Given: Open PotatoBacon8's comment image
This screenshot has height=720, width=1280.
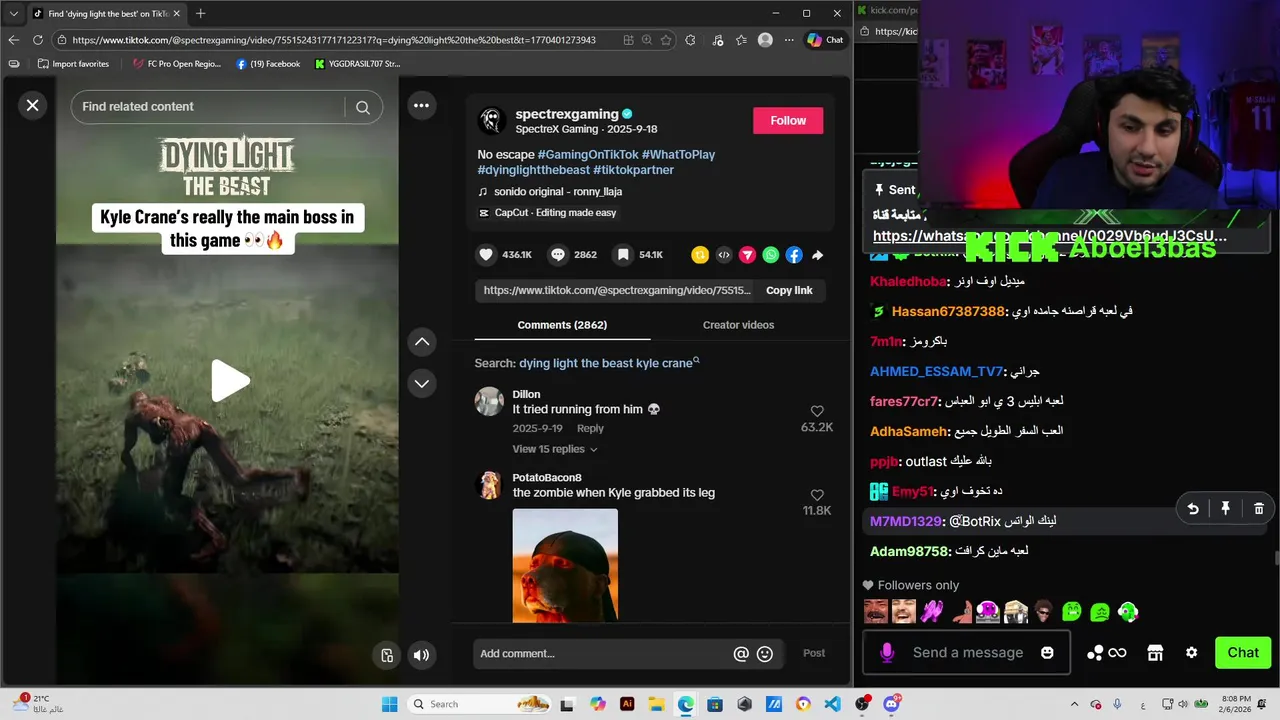Looking at the screenshot, I should [565, 565].
